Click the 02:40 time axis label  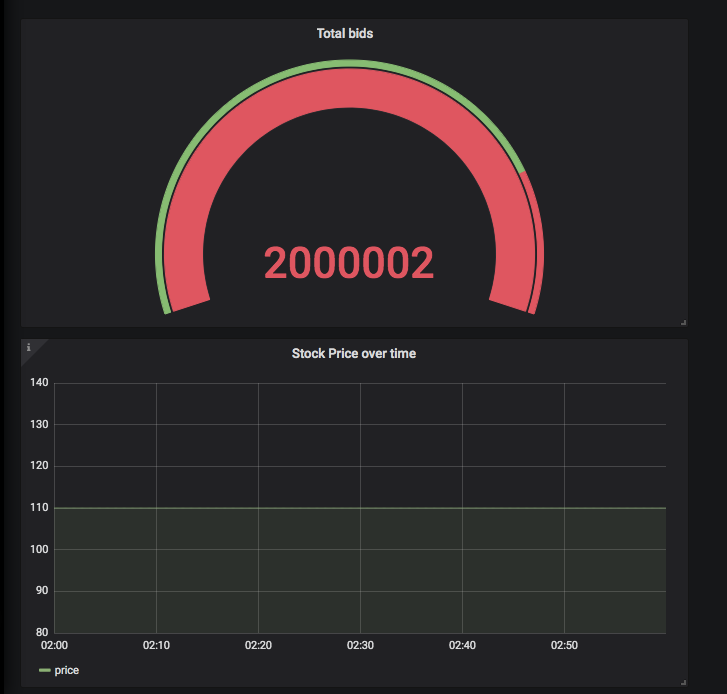coord(462,646)
